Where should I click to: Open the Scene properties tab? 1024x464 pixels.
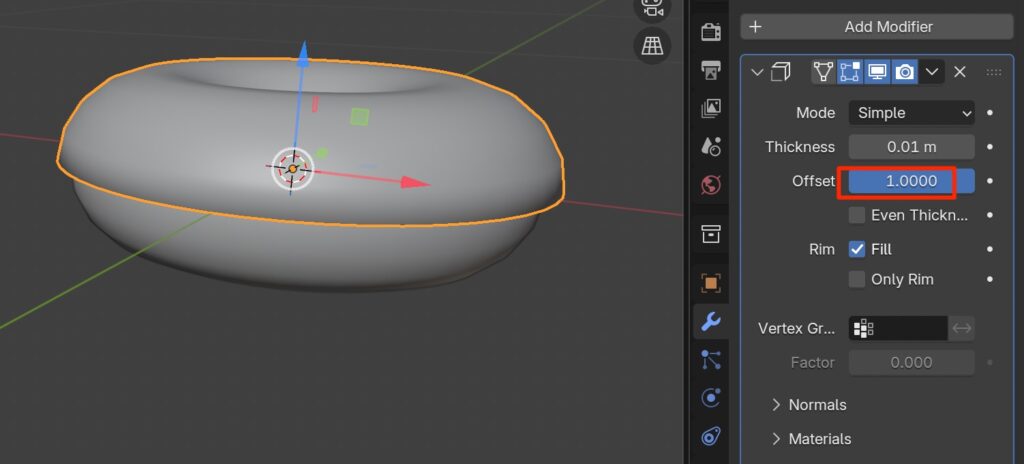(x=711, y=146)
